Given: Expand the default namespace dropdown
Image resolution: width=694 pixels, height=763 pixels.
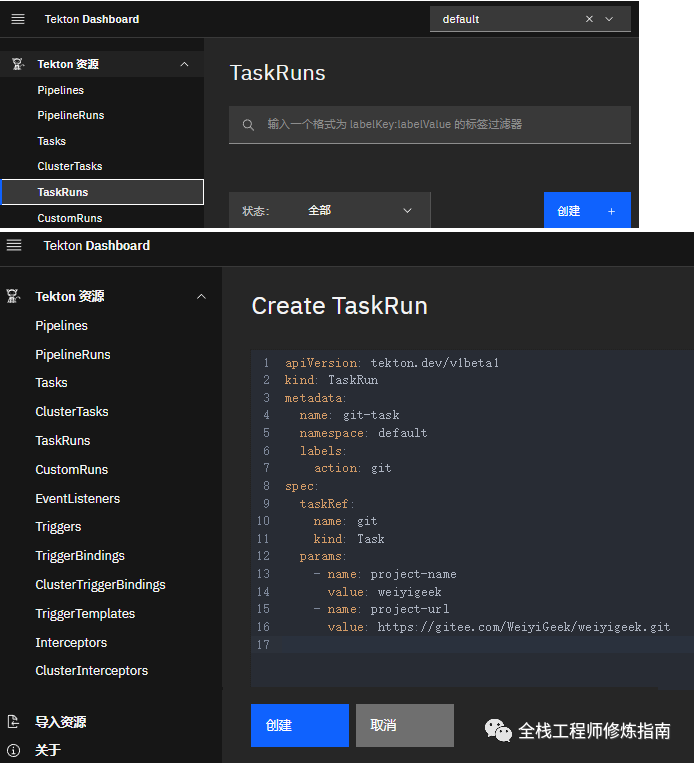Looking at the screenshot, I should pyautogui.click(x=609, y=19).
